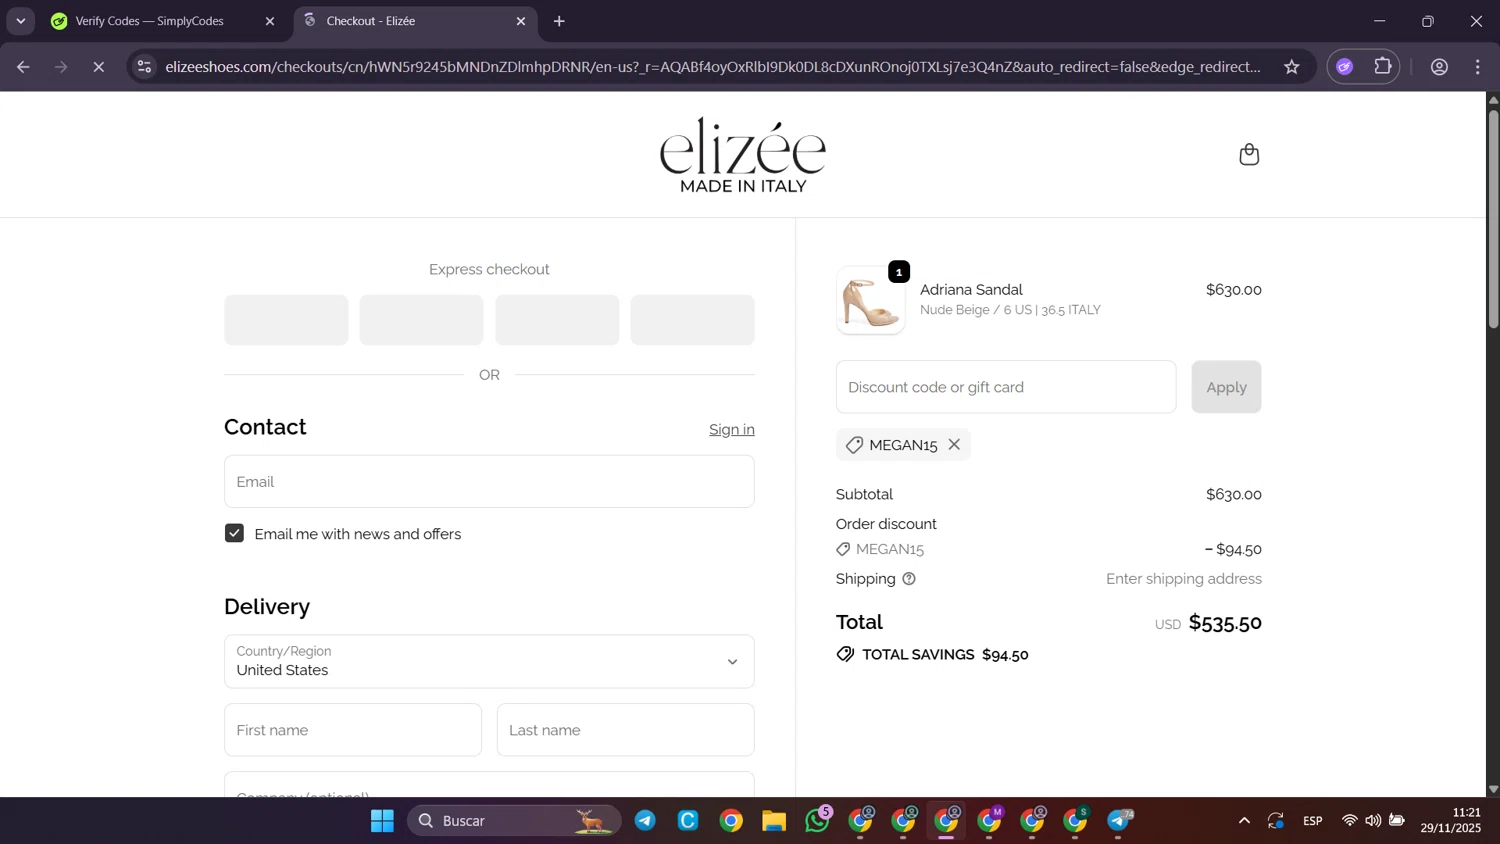This screenshot has height=844, width=1500.
Task: Open the tab search dropdown arrow
Action: pyautogui.click(x=20, y=21)
